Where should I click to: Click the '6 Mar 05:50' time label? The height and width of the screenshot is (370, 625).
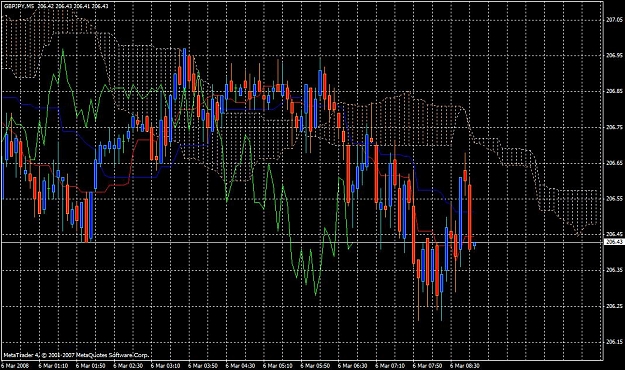click(x=315, y=366)
